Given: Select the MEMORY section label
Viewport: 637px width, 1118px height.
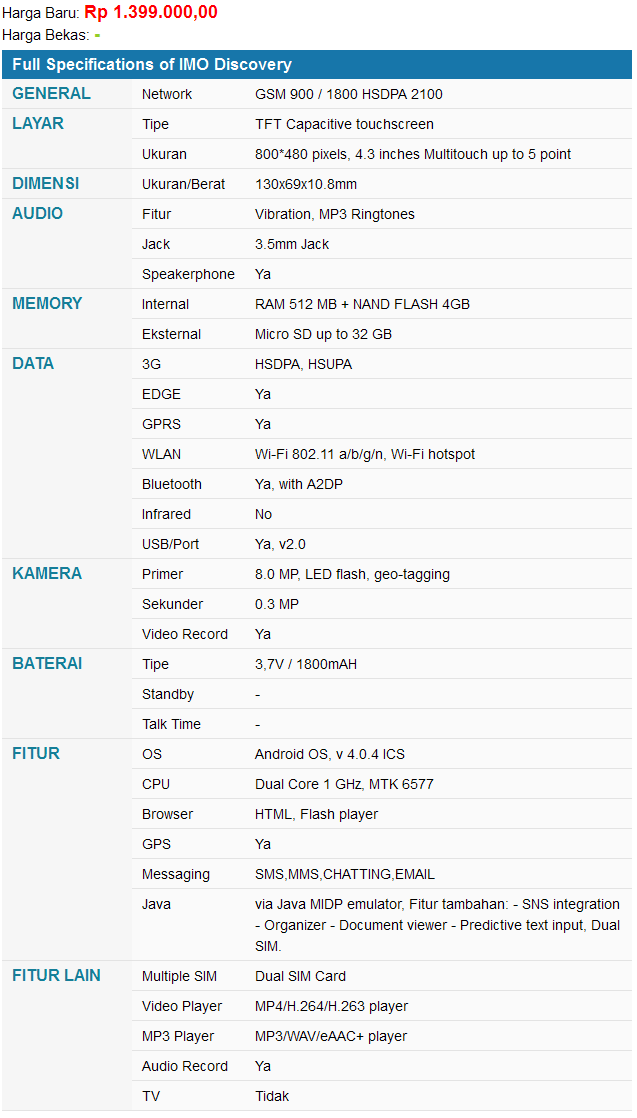Looking at the screenshot, I should click(x=47, y=304).
